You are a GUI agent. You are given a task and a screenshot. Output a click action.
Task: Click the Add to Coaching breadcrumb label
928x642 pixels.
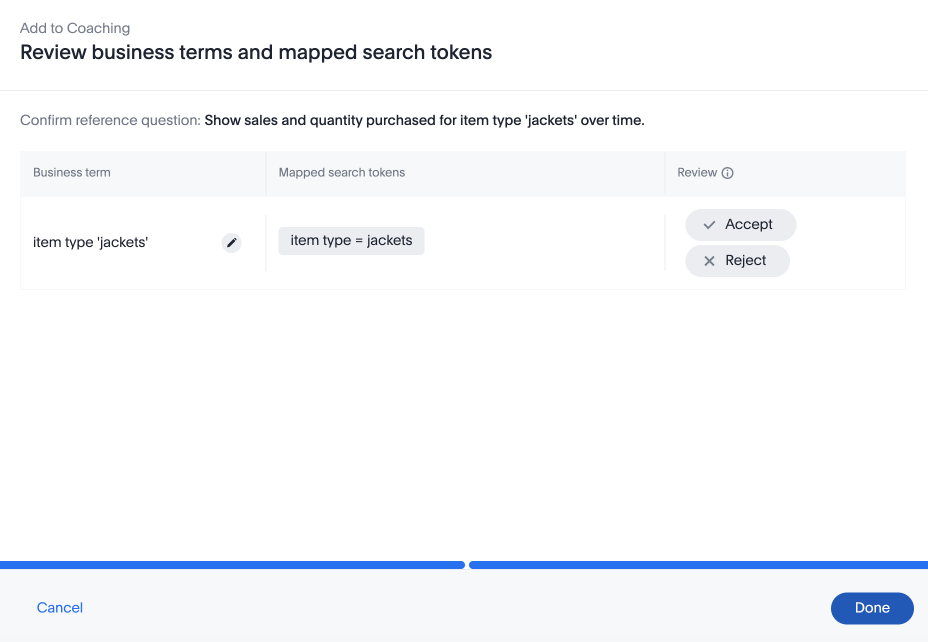[x=75, y=28]
